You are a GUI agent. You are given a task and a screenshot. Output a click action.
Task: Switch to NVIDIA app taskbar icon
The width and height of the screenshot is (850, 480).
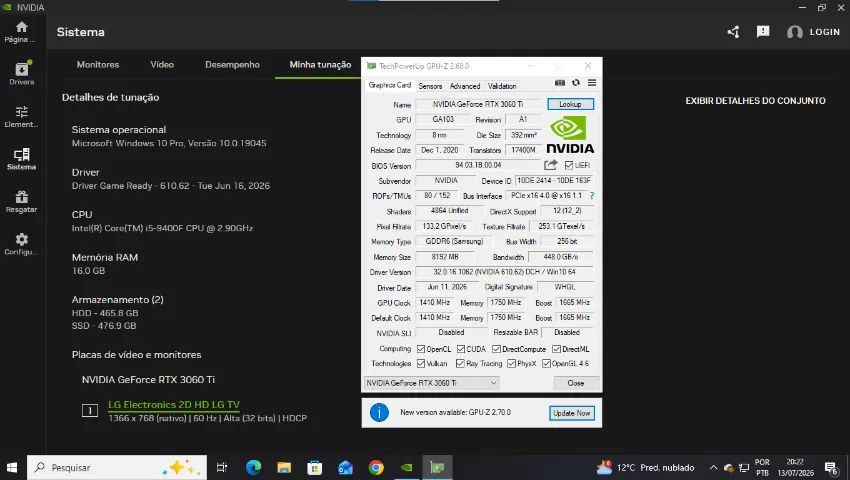coord(407,468)
